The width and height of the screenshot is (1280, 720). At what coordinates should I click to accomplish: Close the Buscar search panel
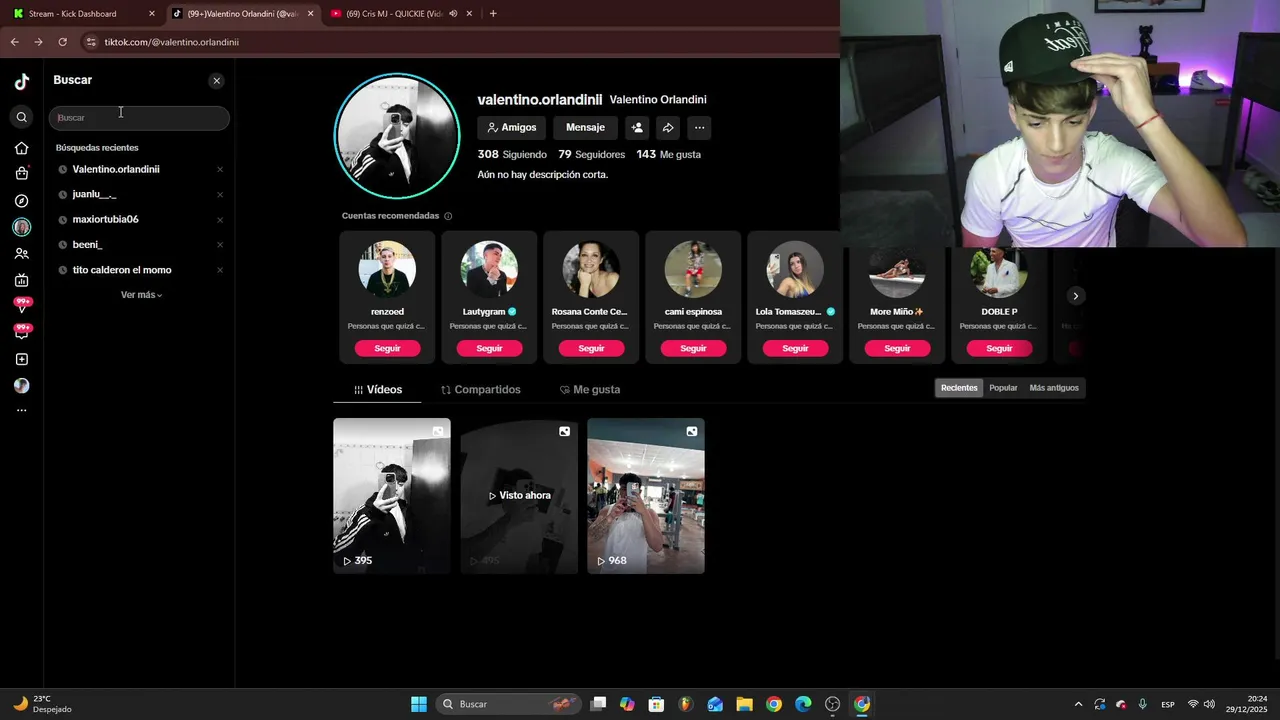click(216, 81)
